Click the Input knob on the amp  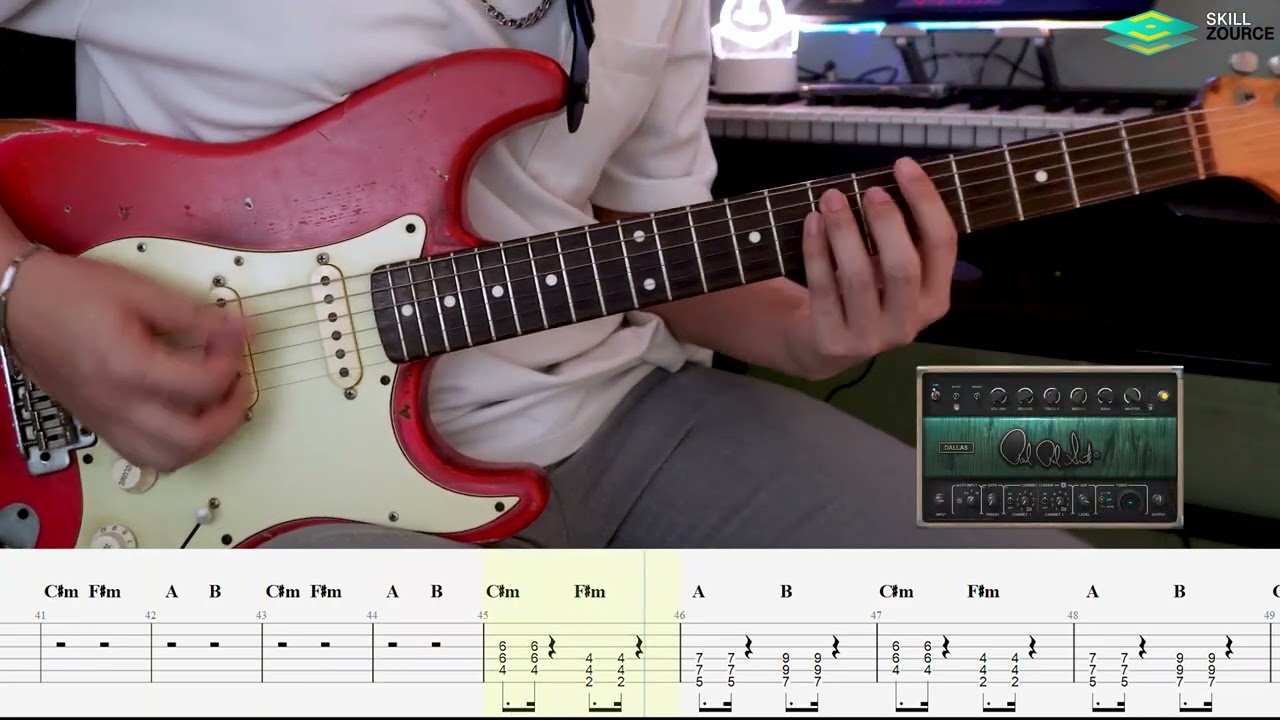click(x=938, y=500)
